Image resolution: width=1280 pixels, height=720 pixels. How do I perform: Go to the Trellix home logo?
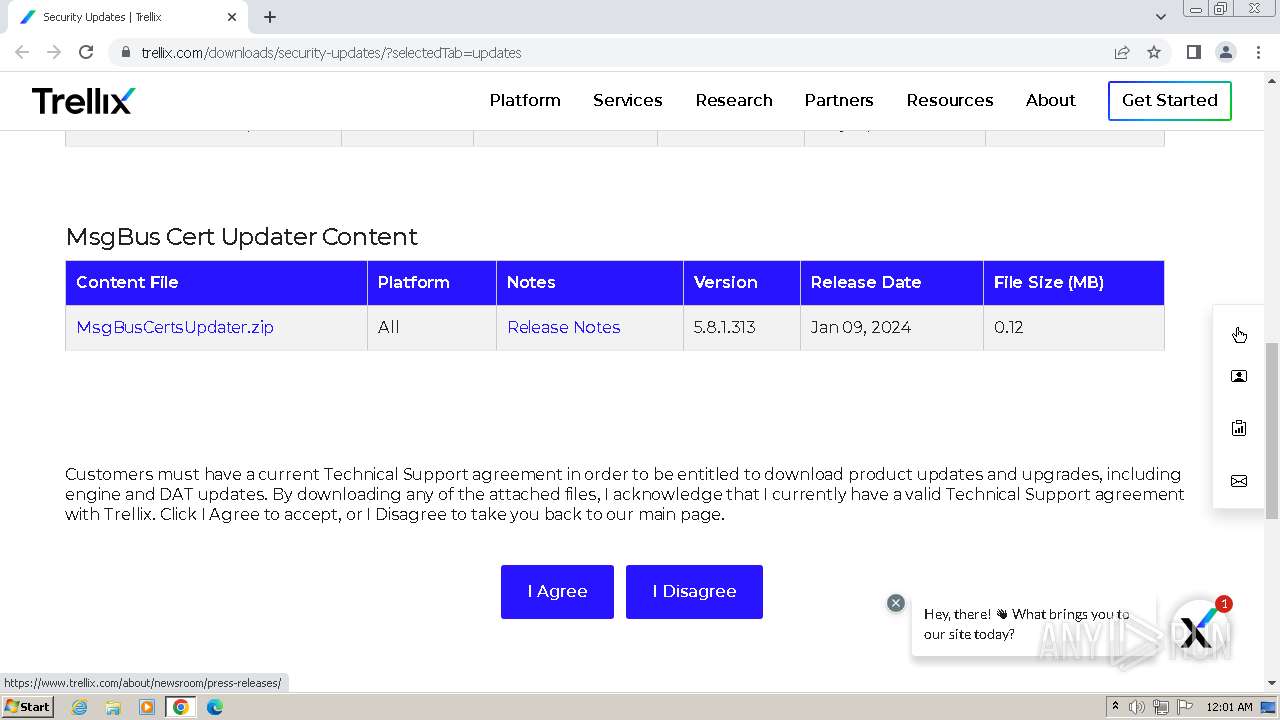point(83,100)
